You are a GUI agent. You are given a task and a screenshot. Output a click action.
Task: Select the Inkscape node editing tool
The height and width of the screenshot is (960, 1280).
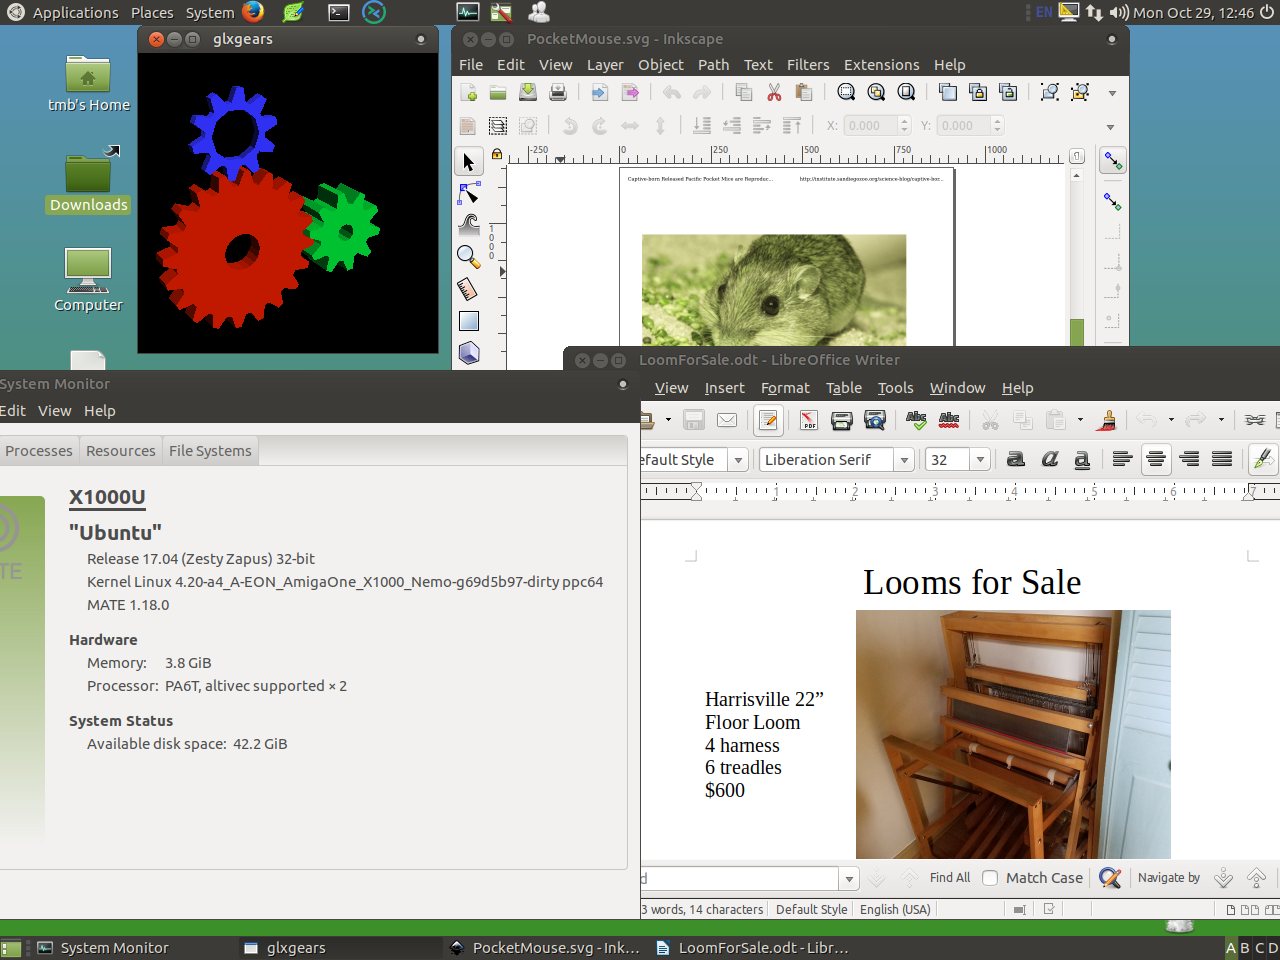tap(468, 193)
